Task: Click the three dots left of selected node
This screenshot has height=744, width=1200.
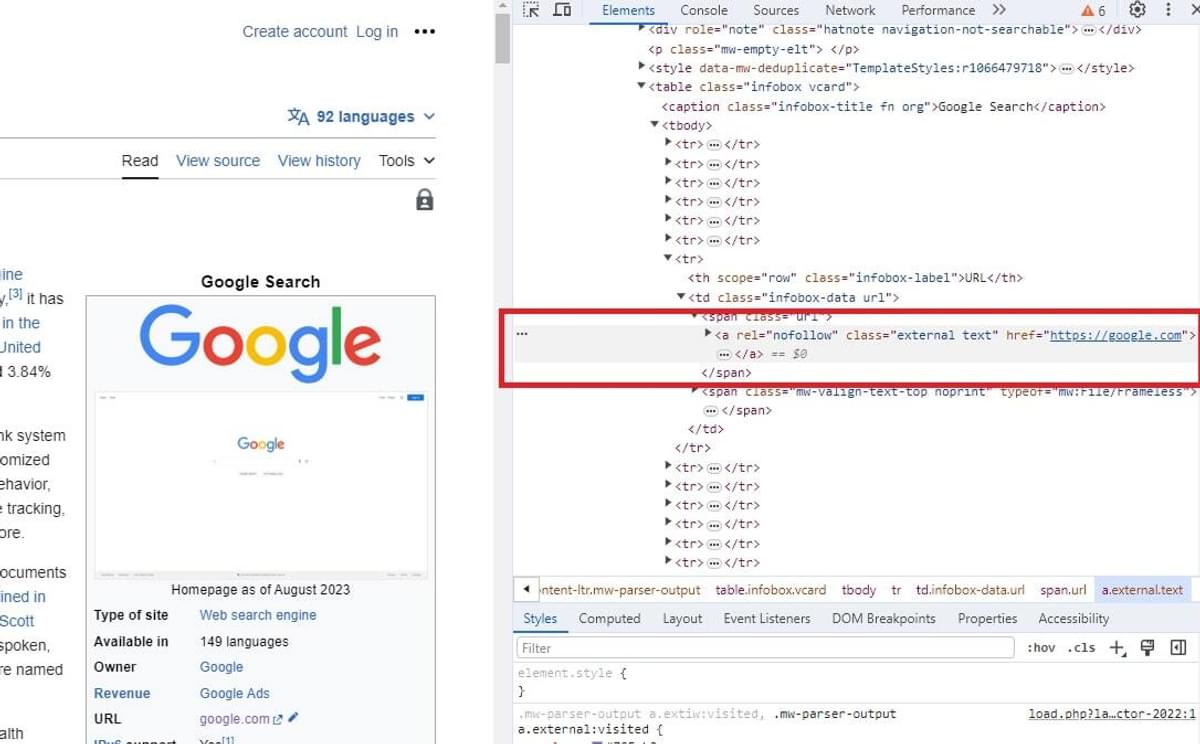Action: [x=521, y=334]
